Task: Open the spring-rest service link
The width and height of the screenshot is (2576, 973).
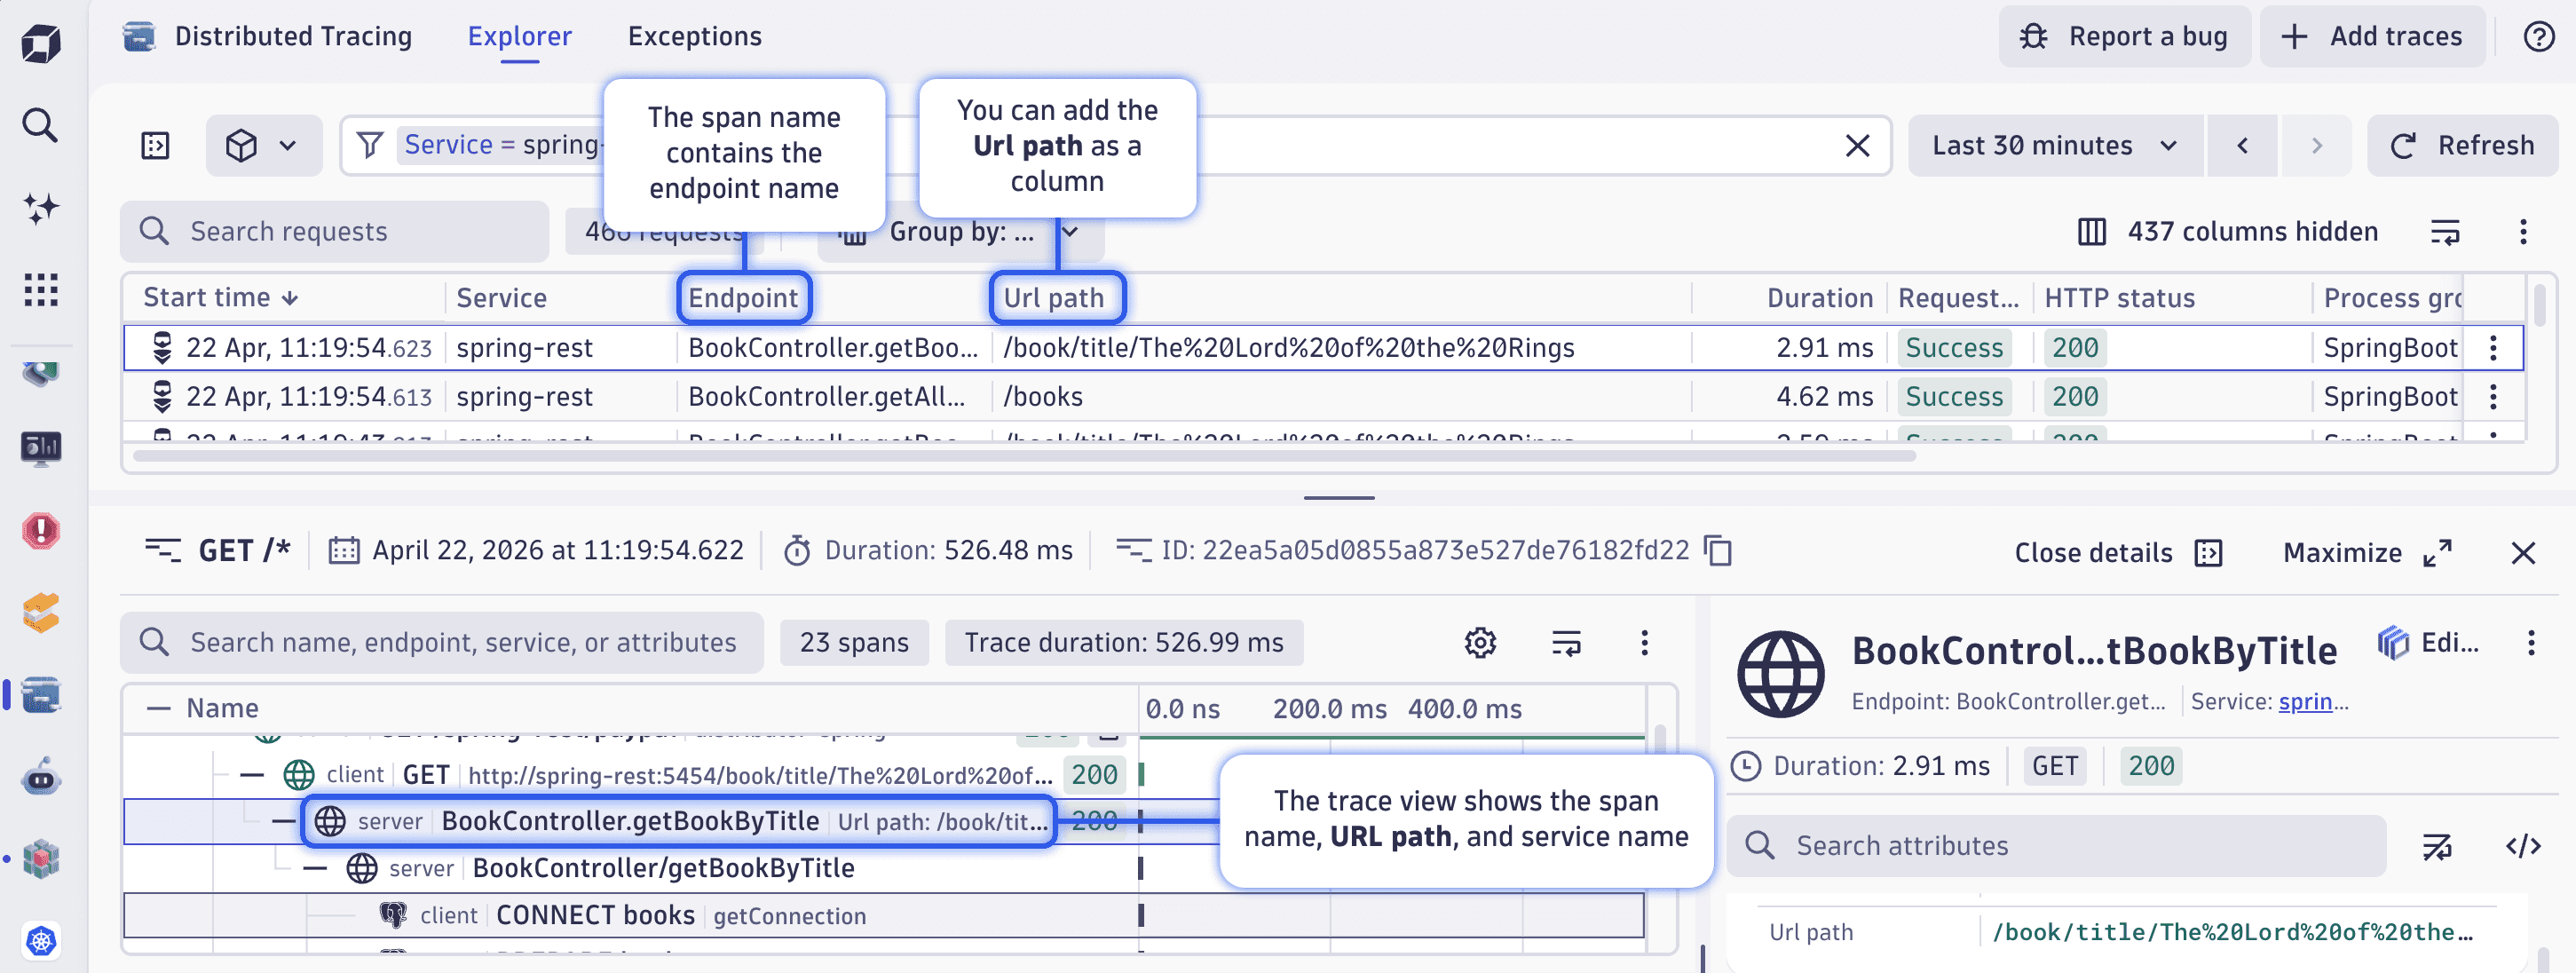Action: [x=2304, y=702]
